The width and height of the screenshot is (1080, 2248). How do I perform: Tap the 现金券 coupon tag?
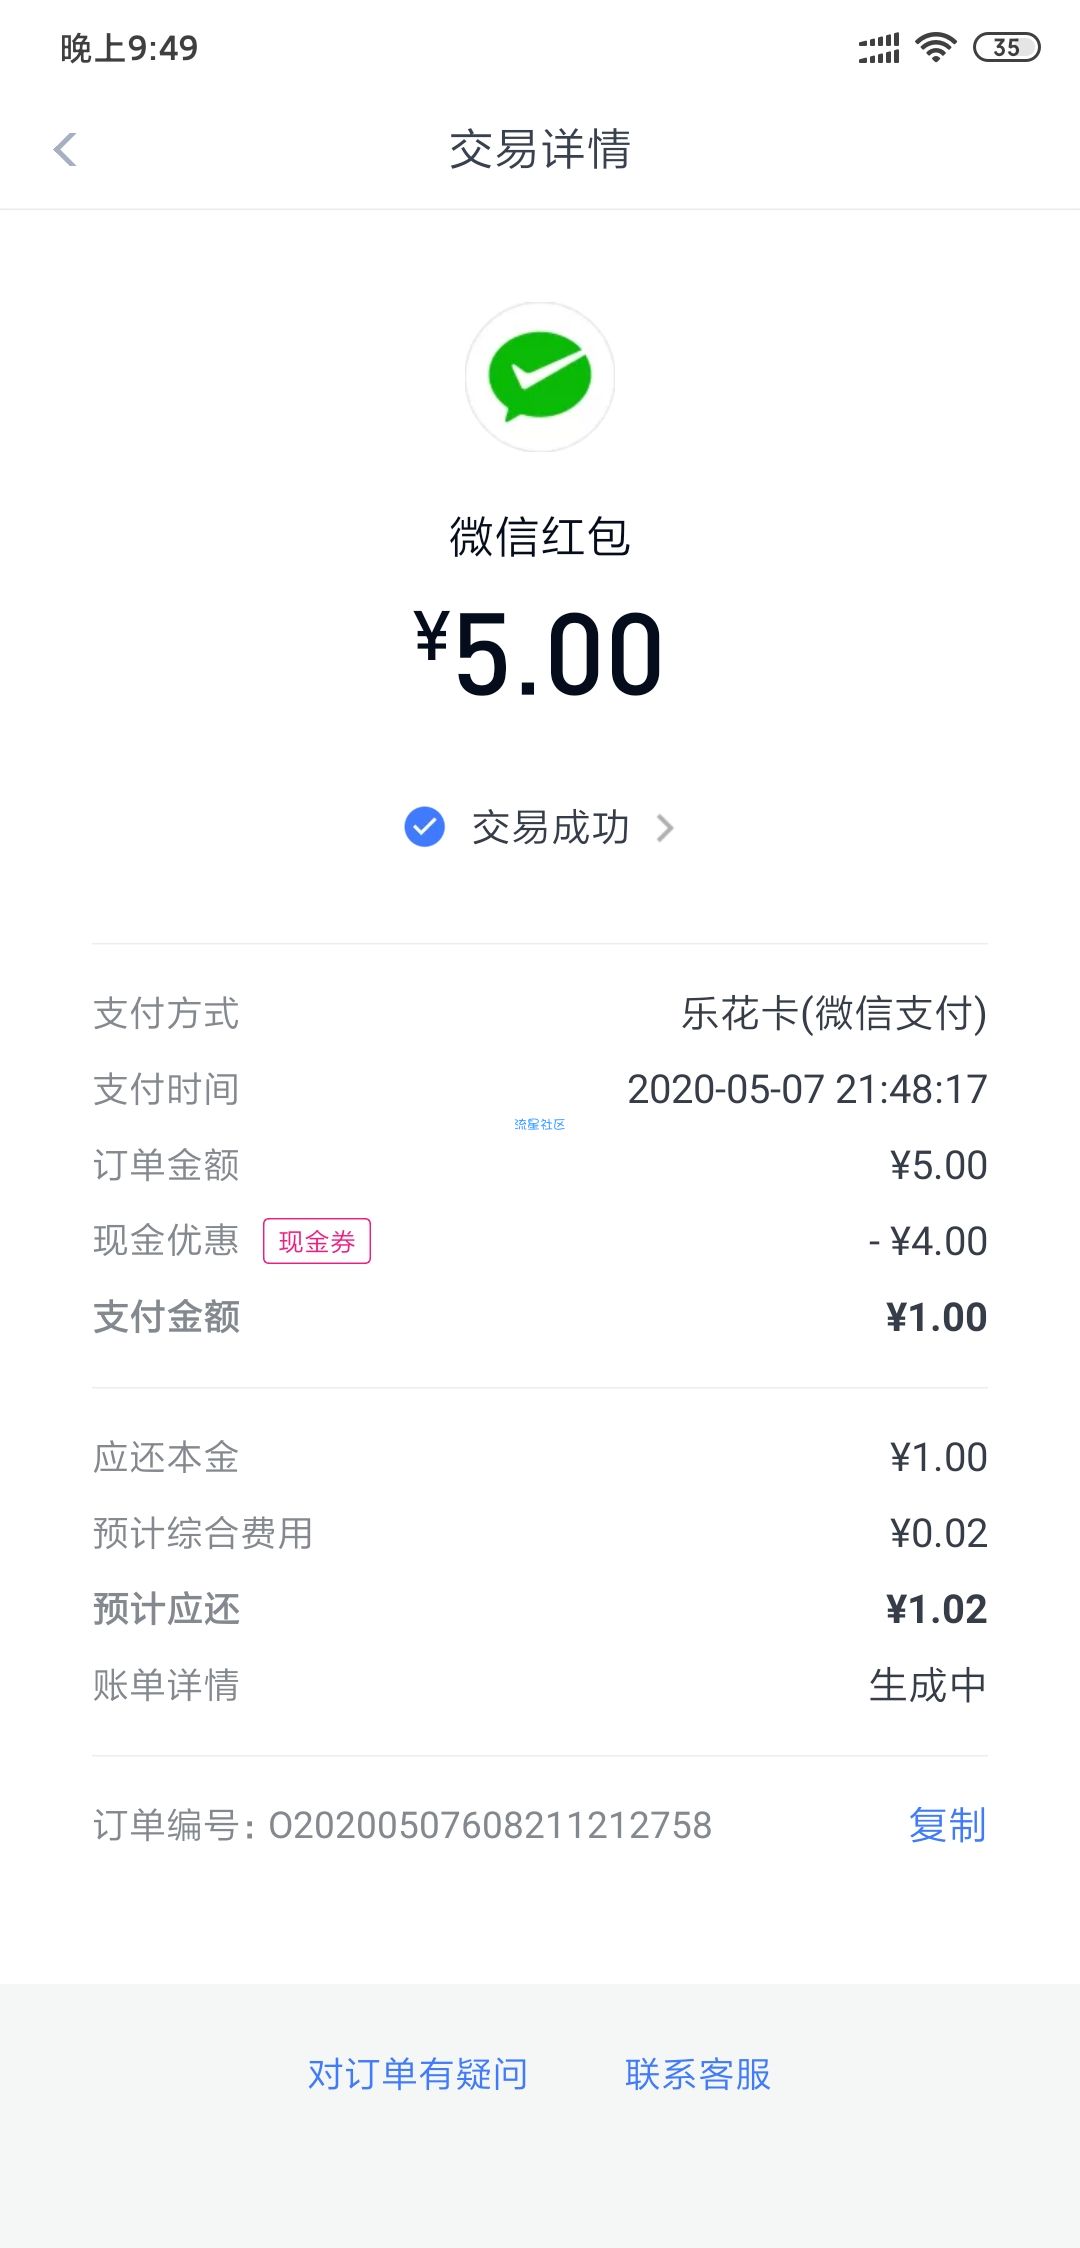click(317, 1241)
